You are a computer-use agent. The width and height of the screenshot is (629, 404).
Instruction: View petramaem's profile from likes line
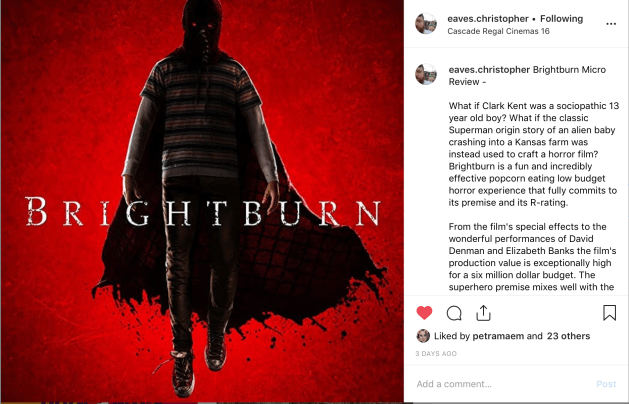click(x=498, y=336)
